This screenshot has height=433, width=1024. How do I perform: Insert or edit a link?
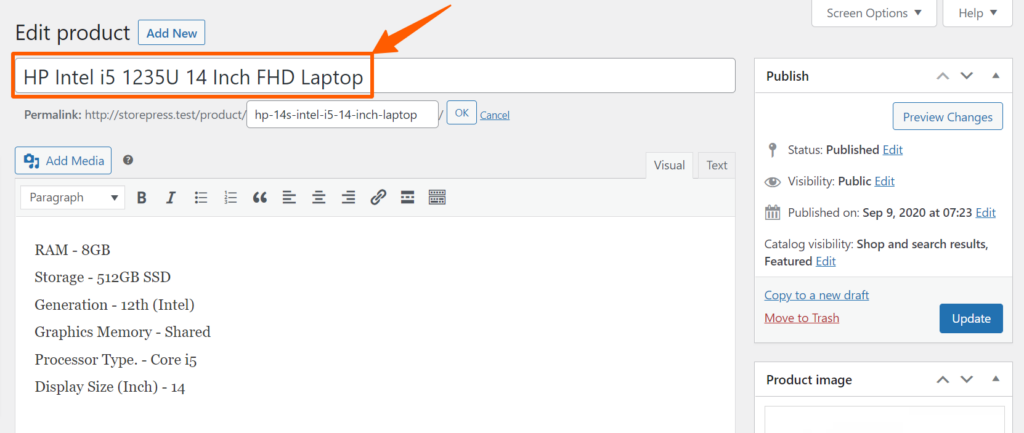pyautogui.click(x=378, y=198)
